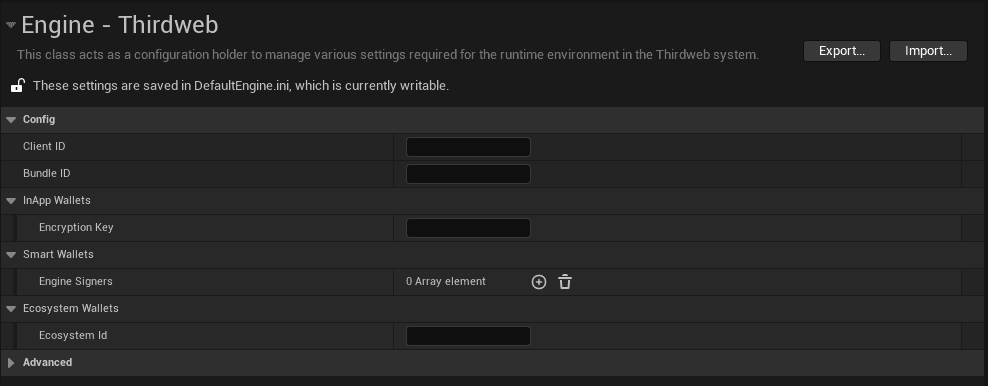
Task: Collapse the InApp Wallets group
Action: (11, 201)
